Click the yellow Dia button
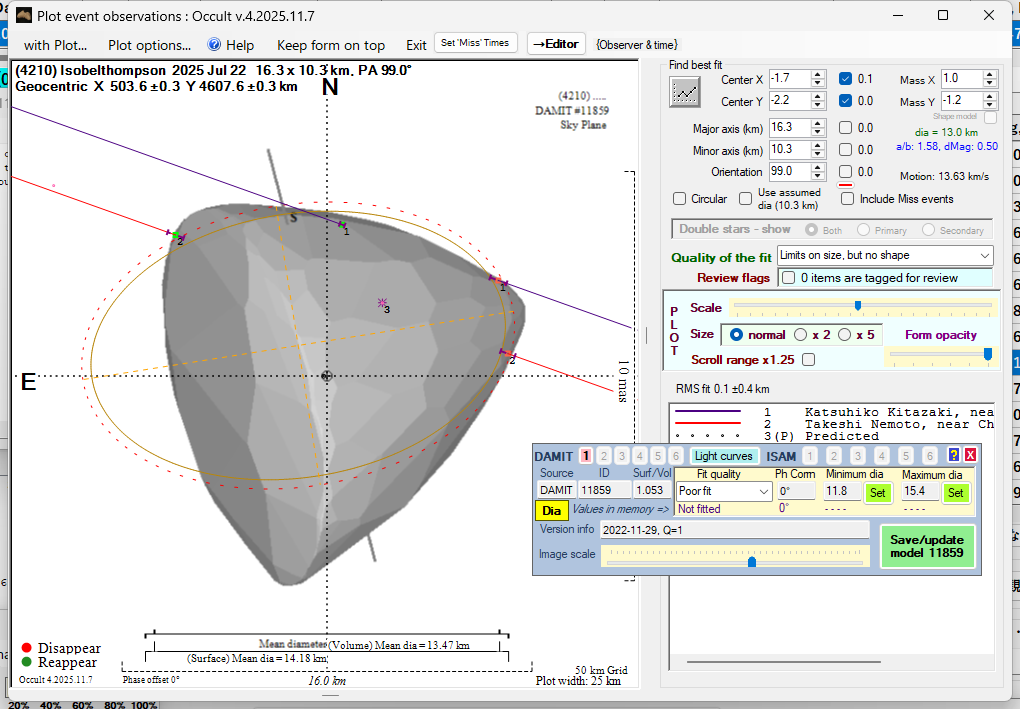Viewport: 1020px width, 709px height. tap(552, 510)
